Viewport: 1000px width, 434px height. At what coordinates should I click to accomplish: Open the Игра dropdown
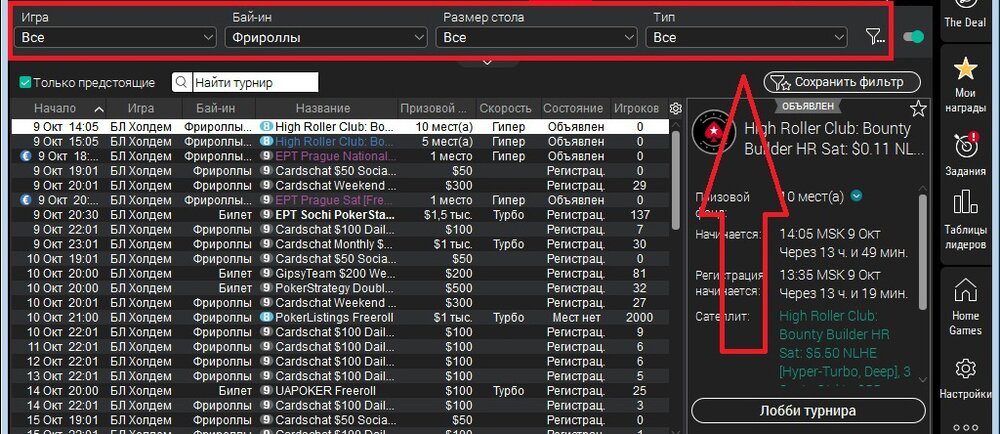click(x=115, y=38)
